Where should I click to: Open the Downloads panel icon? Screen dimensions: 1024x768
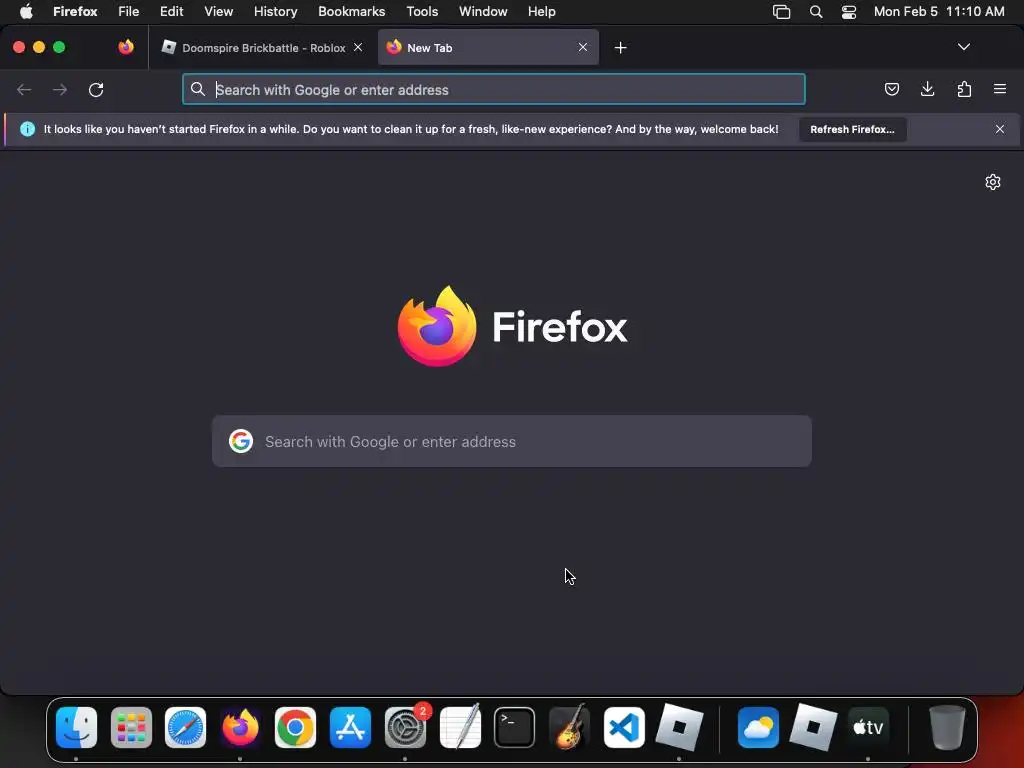tap(927, 89)
